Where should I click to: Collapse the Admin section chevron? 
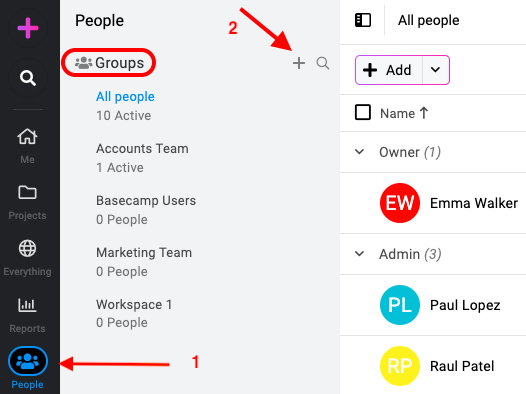tap(359, 254)
